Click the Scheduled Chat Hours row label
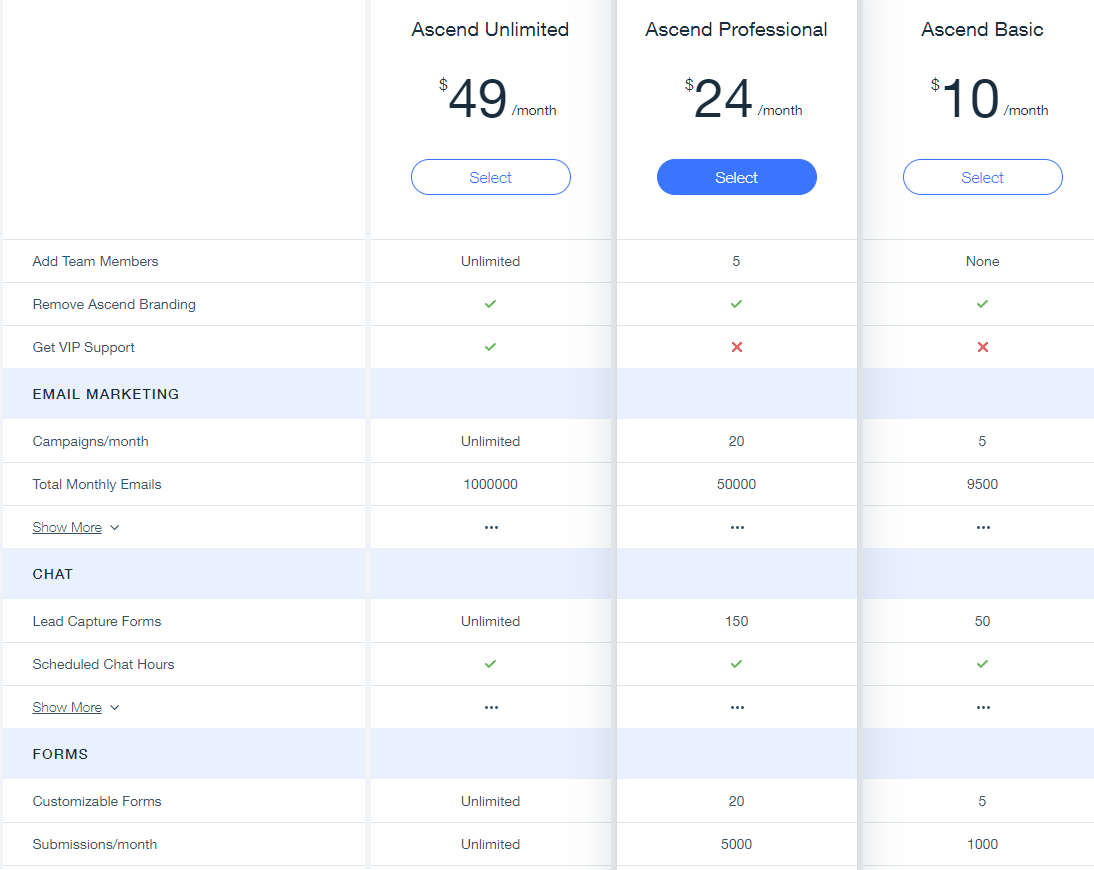 pyautogui.click(x=103, y=664)
